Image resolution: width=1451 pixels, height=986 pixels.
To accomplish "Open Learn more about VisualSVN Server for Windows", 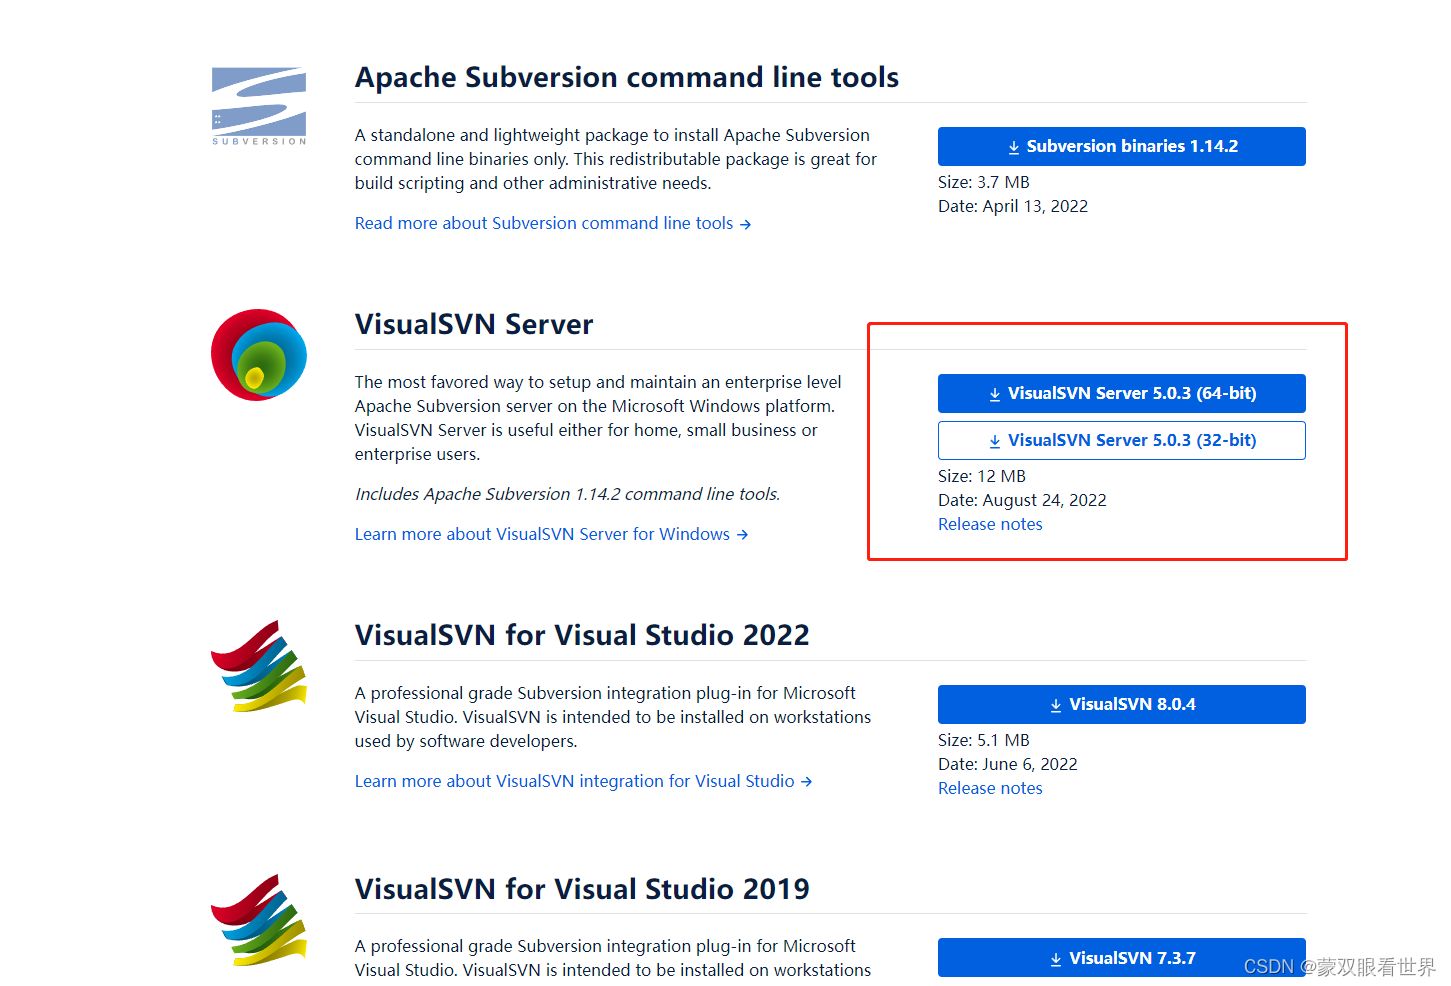I will click(551, 534).
